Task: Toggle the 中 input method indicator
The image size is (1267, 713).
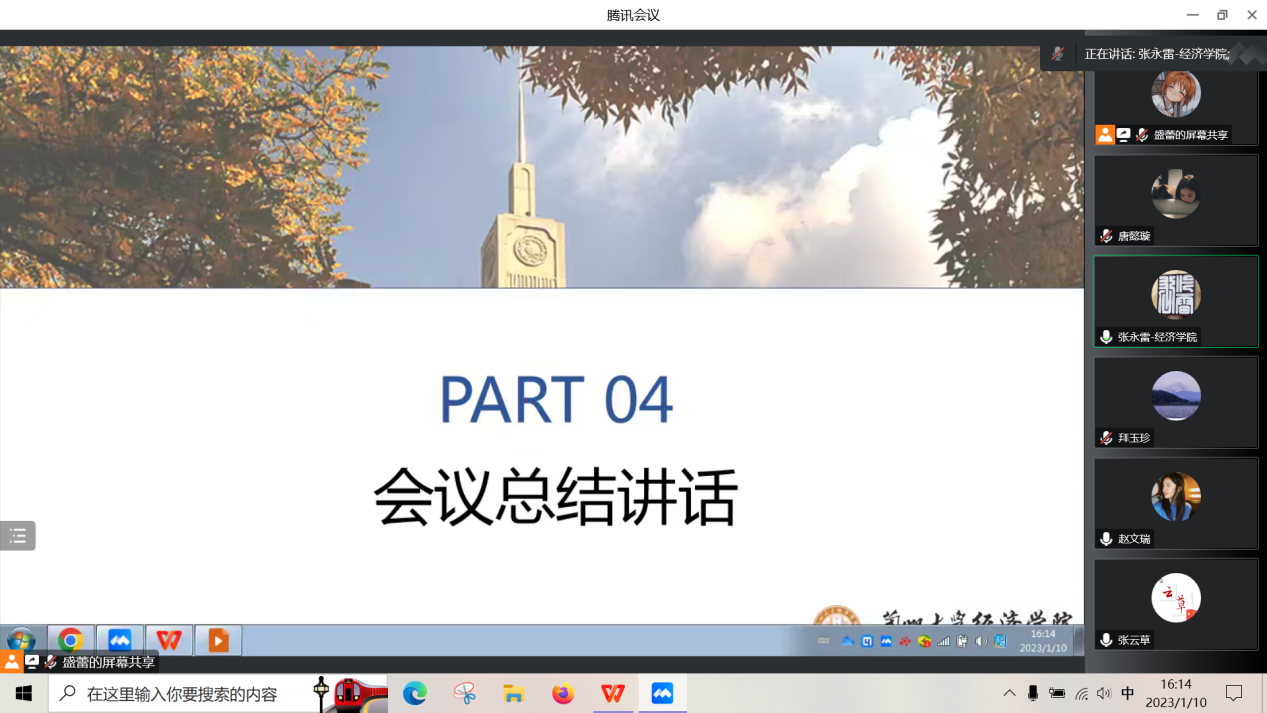Action: click(1128, 693)
